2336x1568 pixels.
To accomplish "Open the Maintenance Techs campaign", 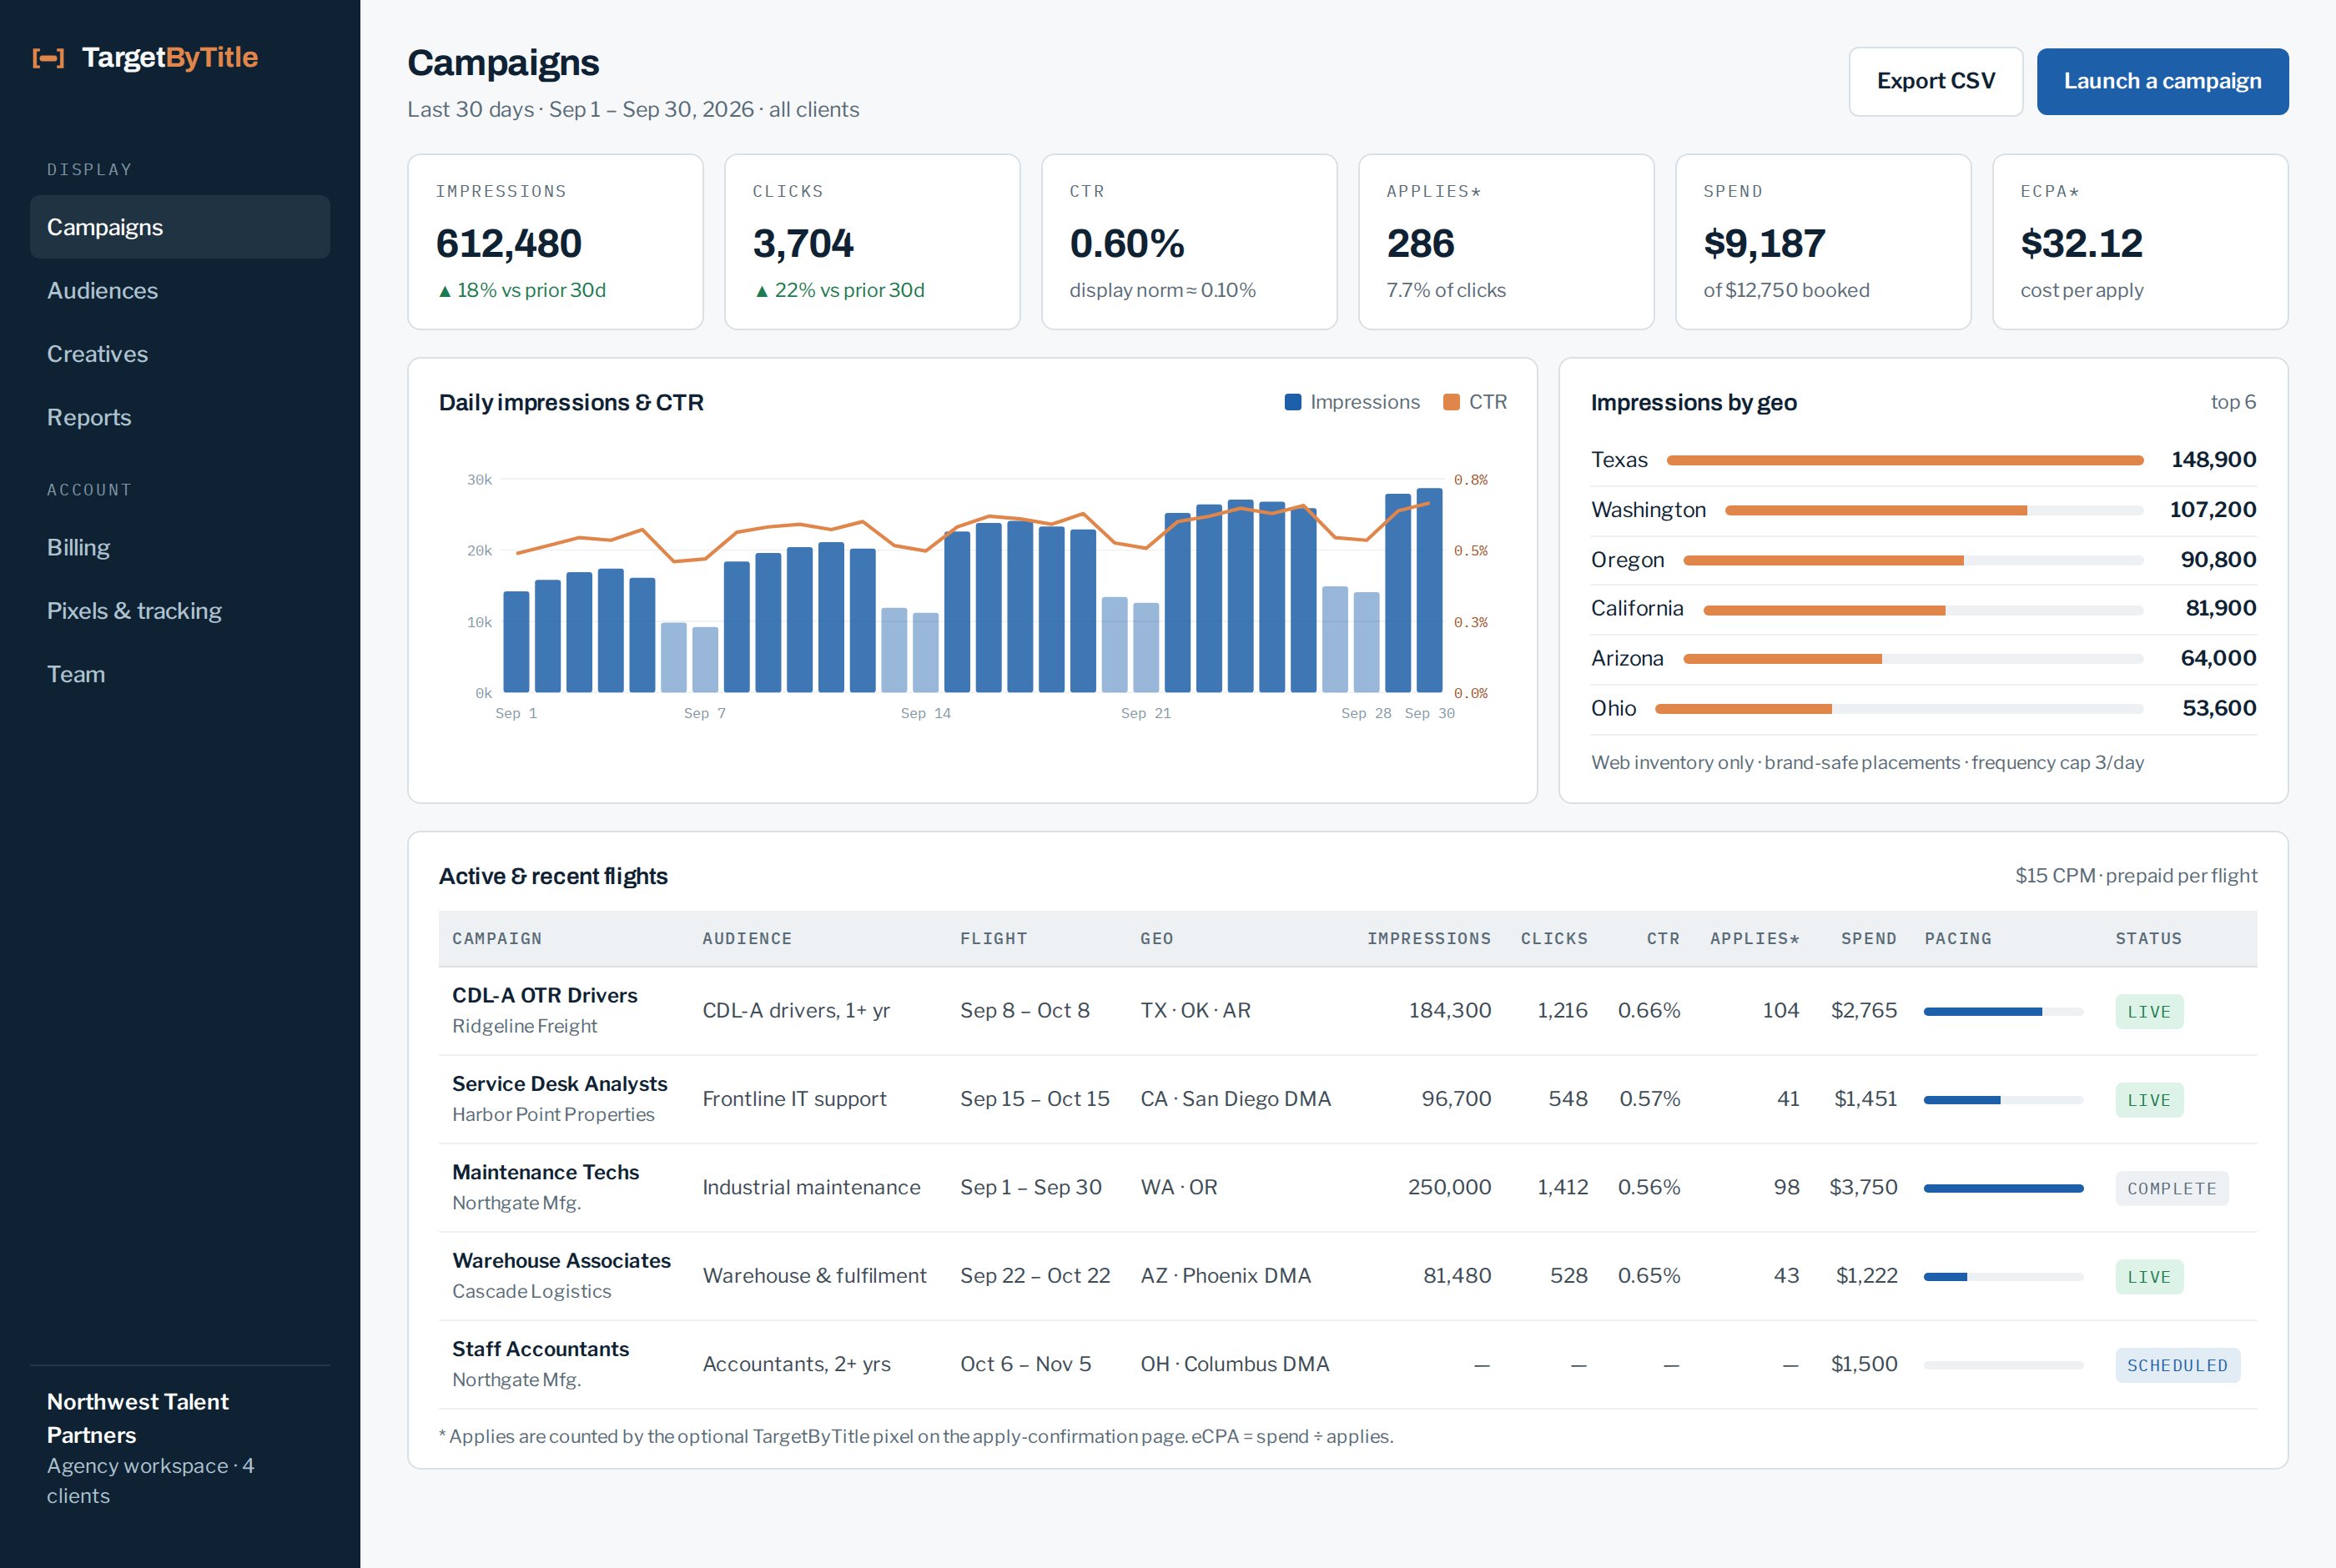I will 545,1172.
